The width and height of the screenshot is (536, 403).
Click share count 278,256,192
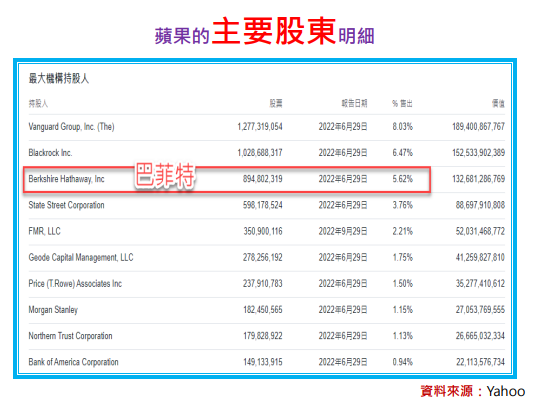(x=263, y=257)
